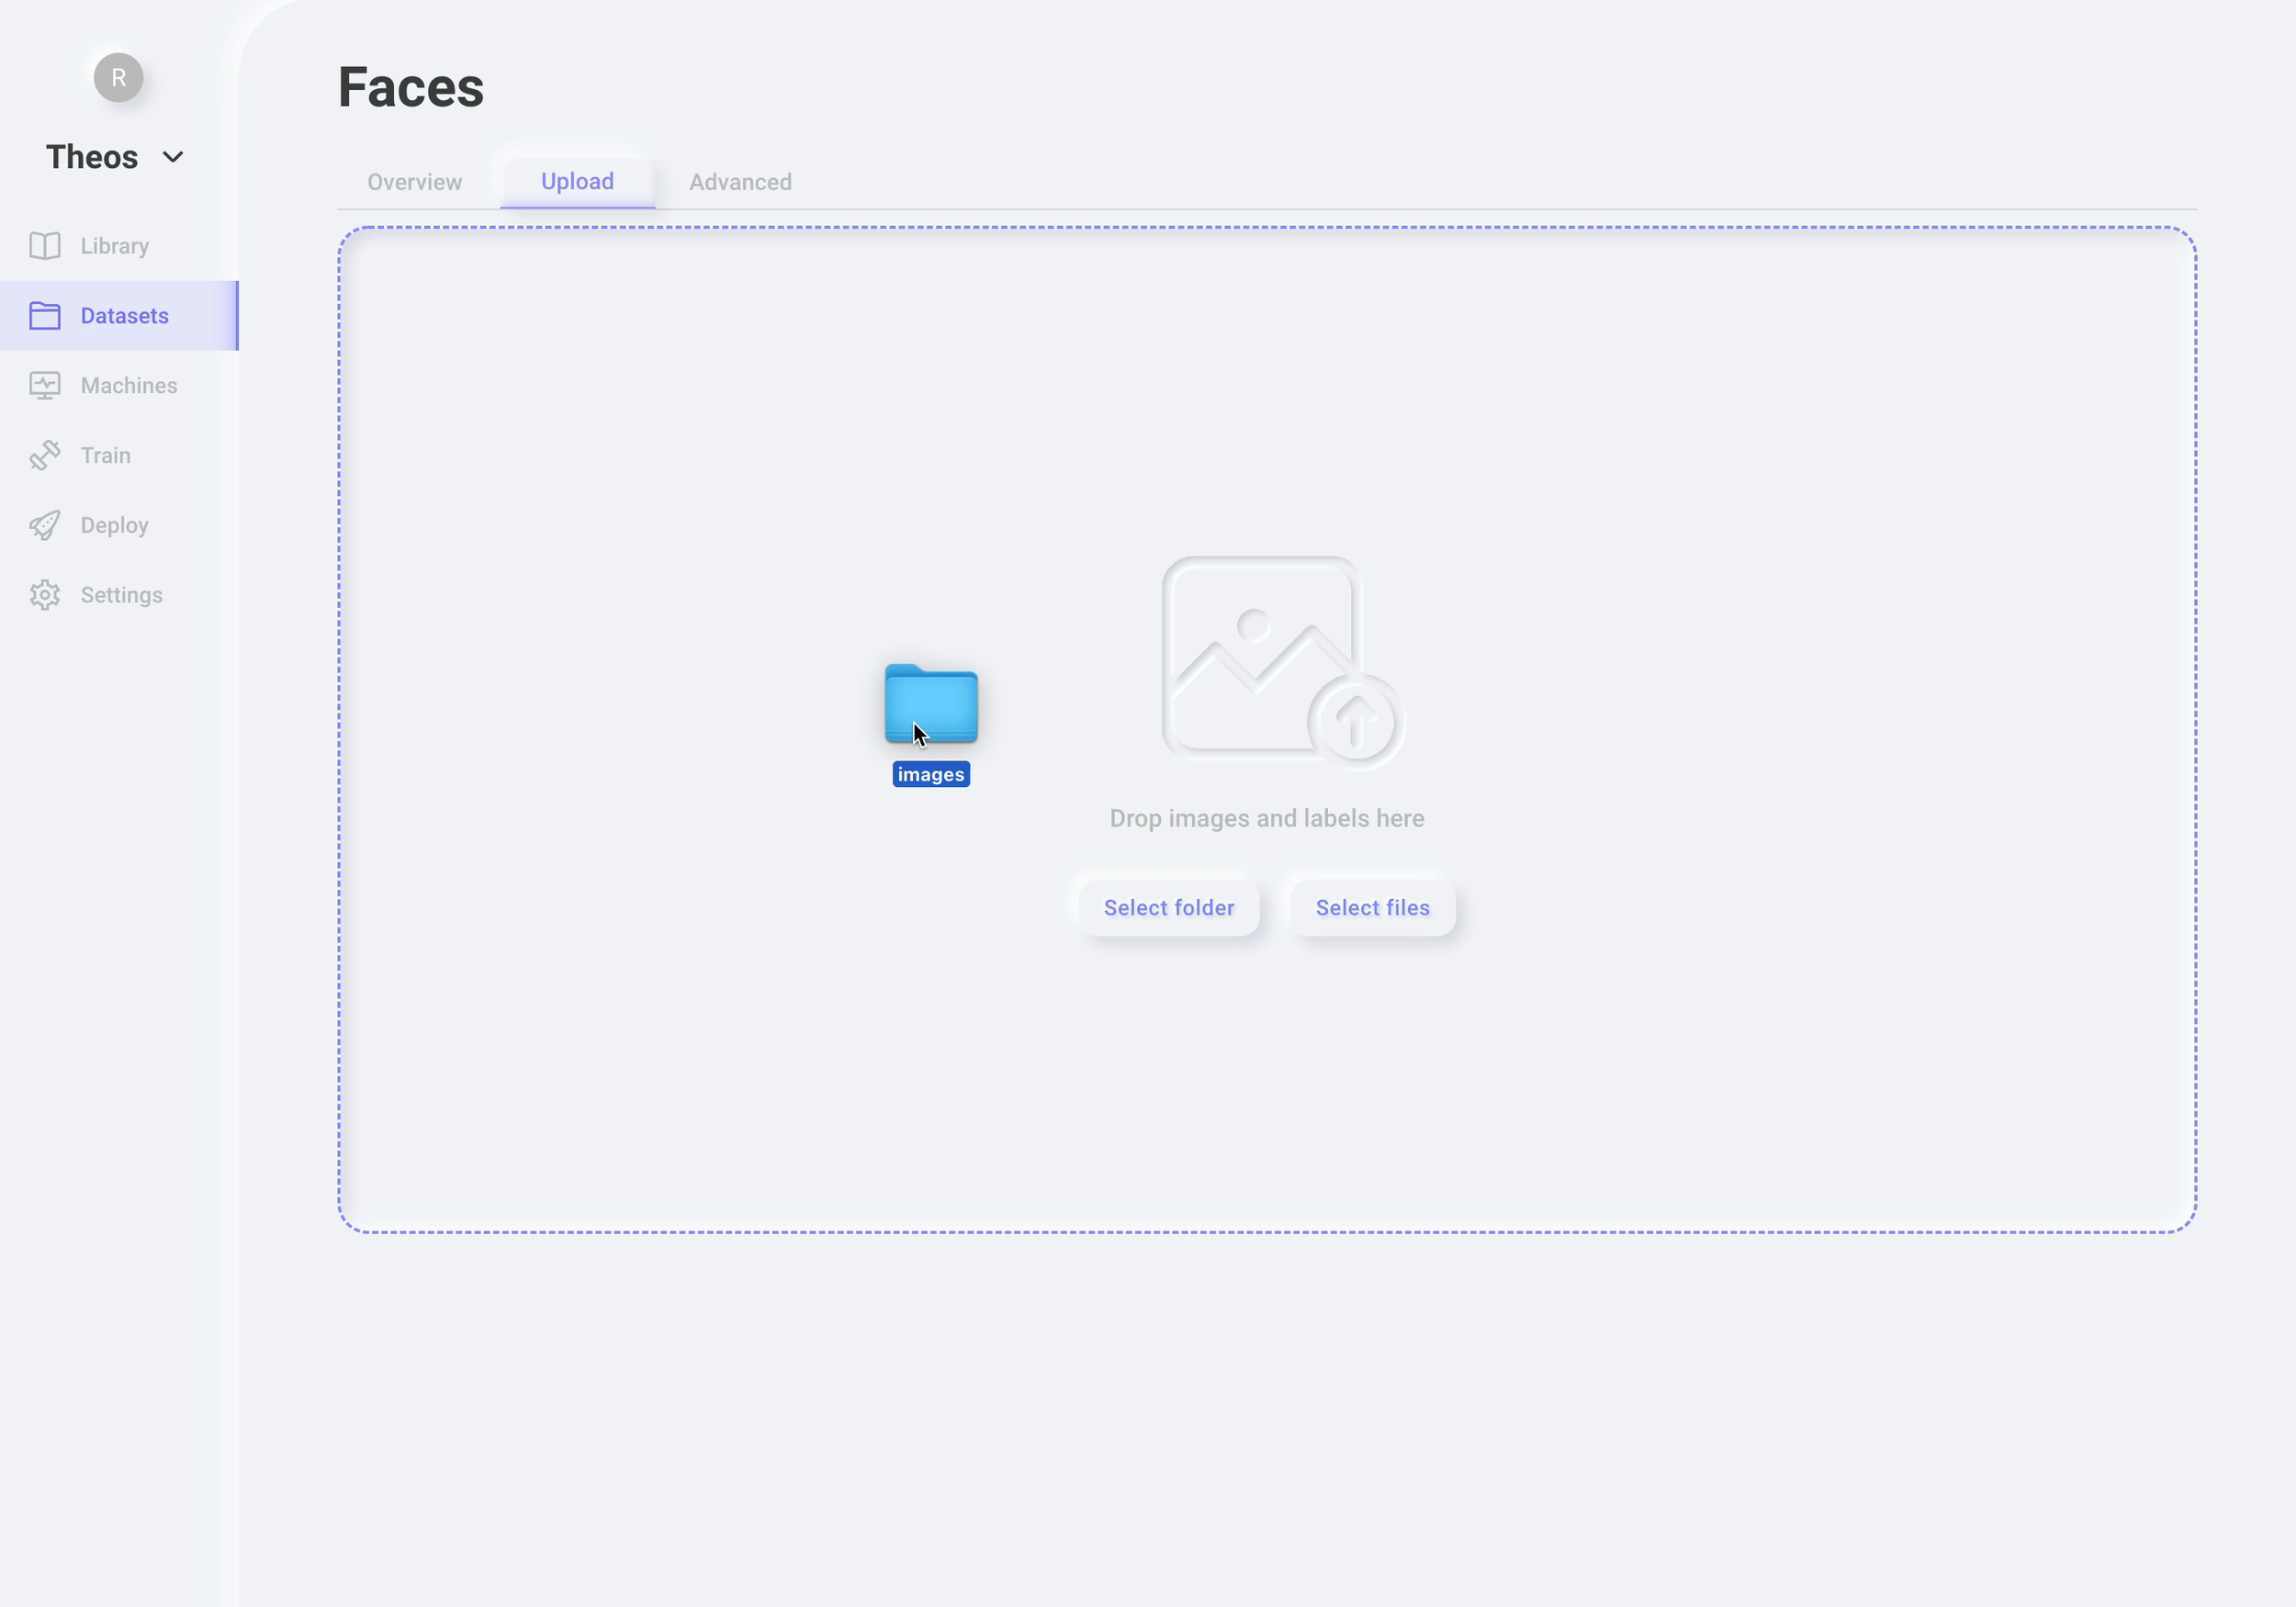Switch to the Overview tab
This screenshot has height=1607, width=2296.
click(x=414, y=183)
